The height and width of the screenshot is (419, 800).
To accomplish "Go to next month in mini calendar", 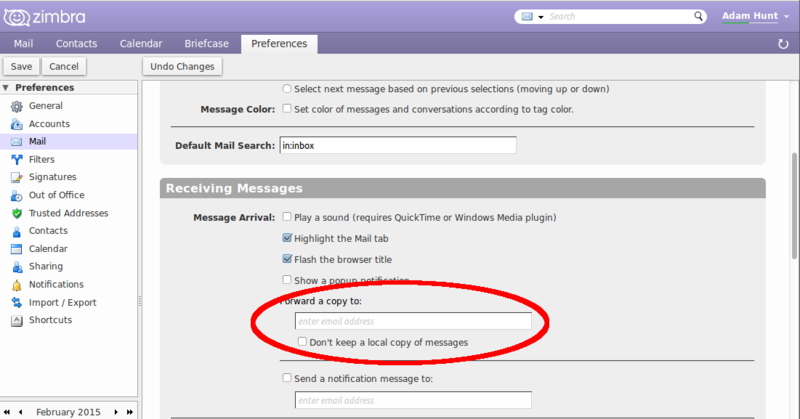I will click(x=116, y=412).
